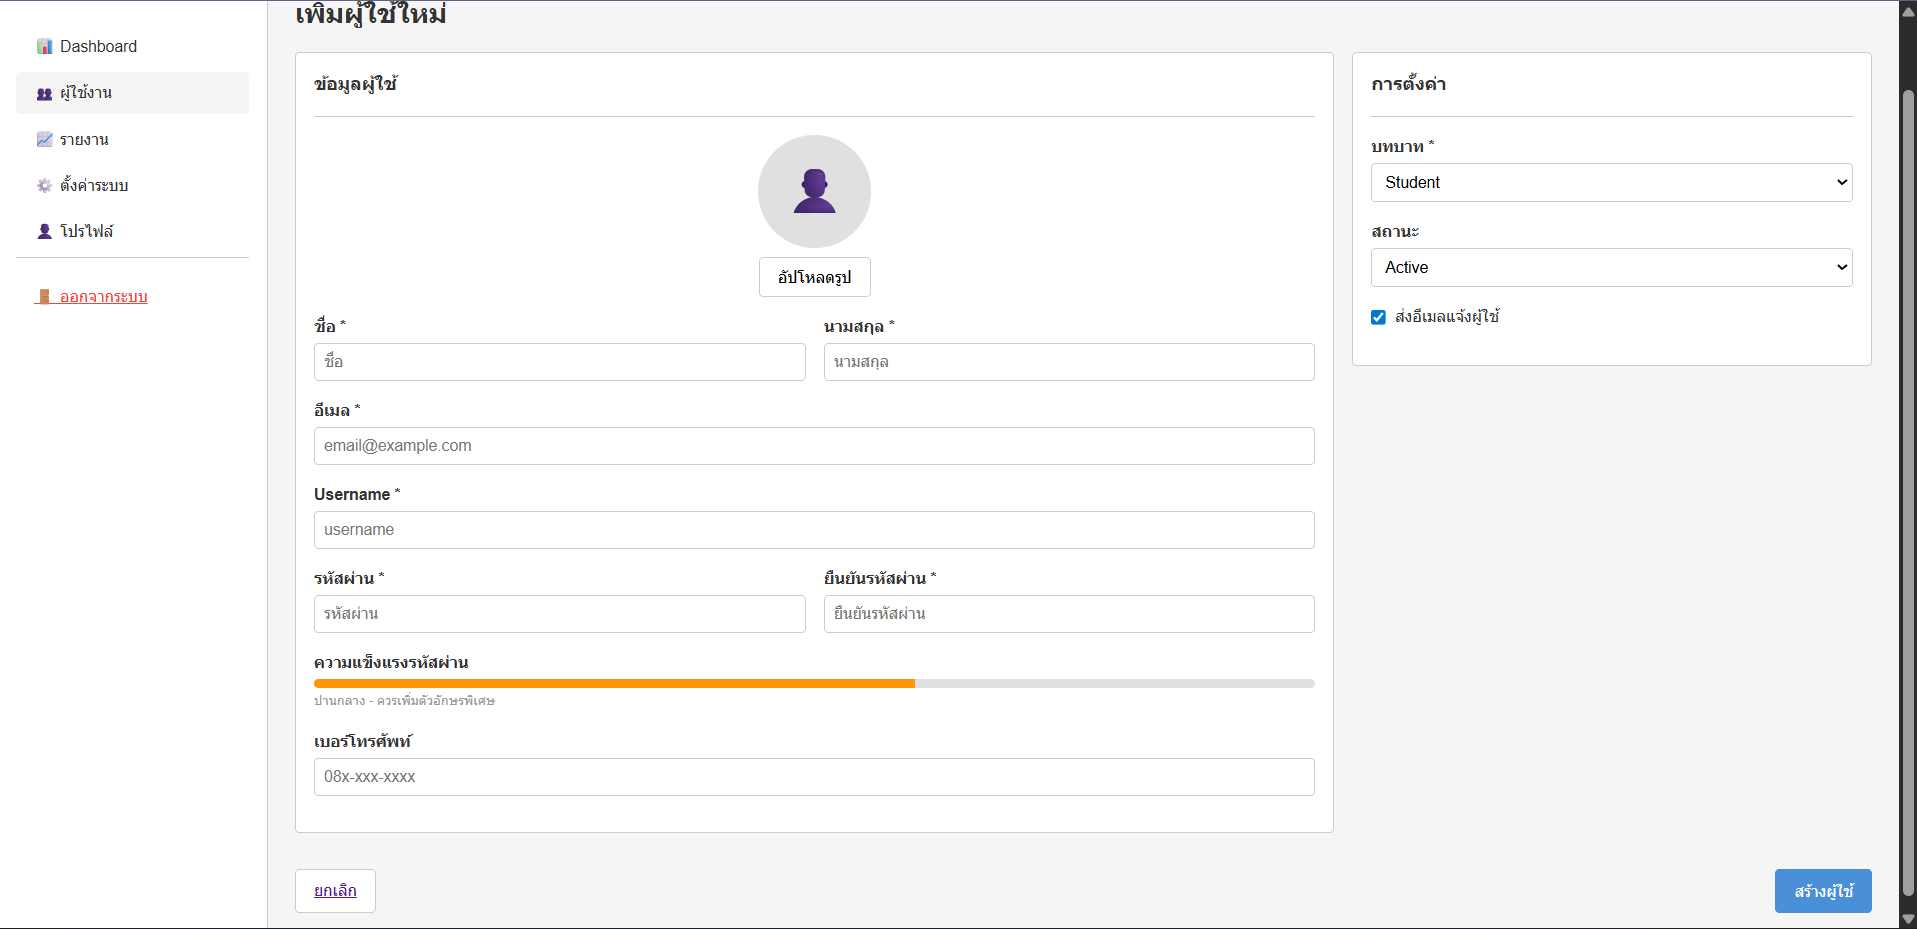Open the Dashboard menu item
Image resolution: width=1917 pixels, height=929 pixels.
tap(98, 47)
